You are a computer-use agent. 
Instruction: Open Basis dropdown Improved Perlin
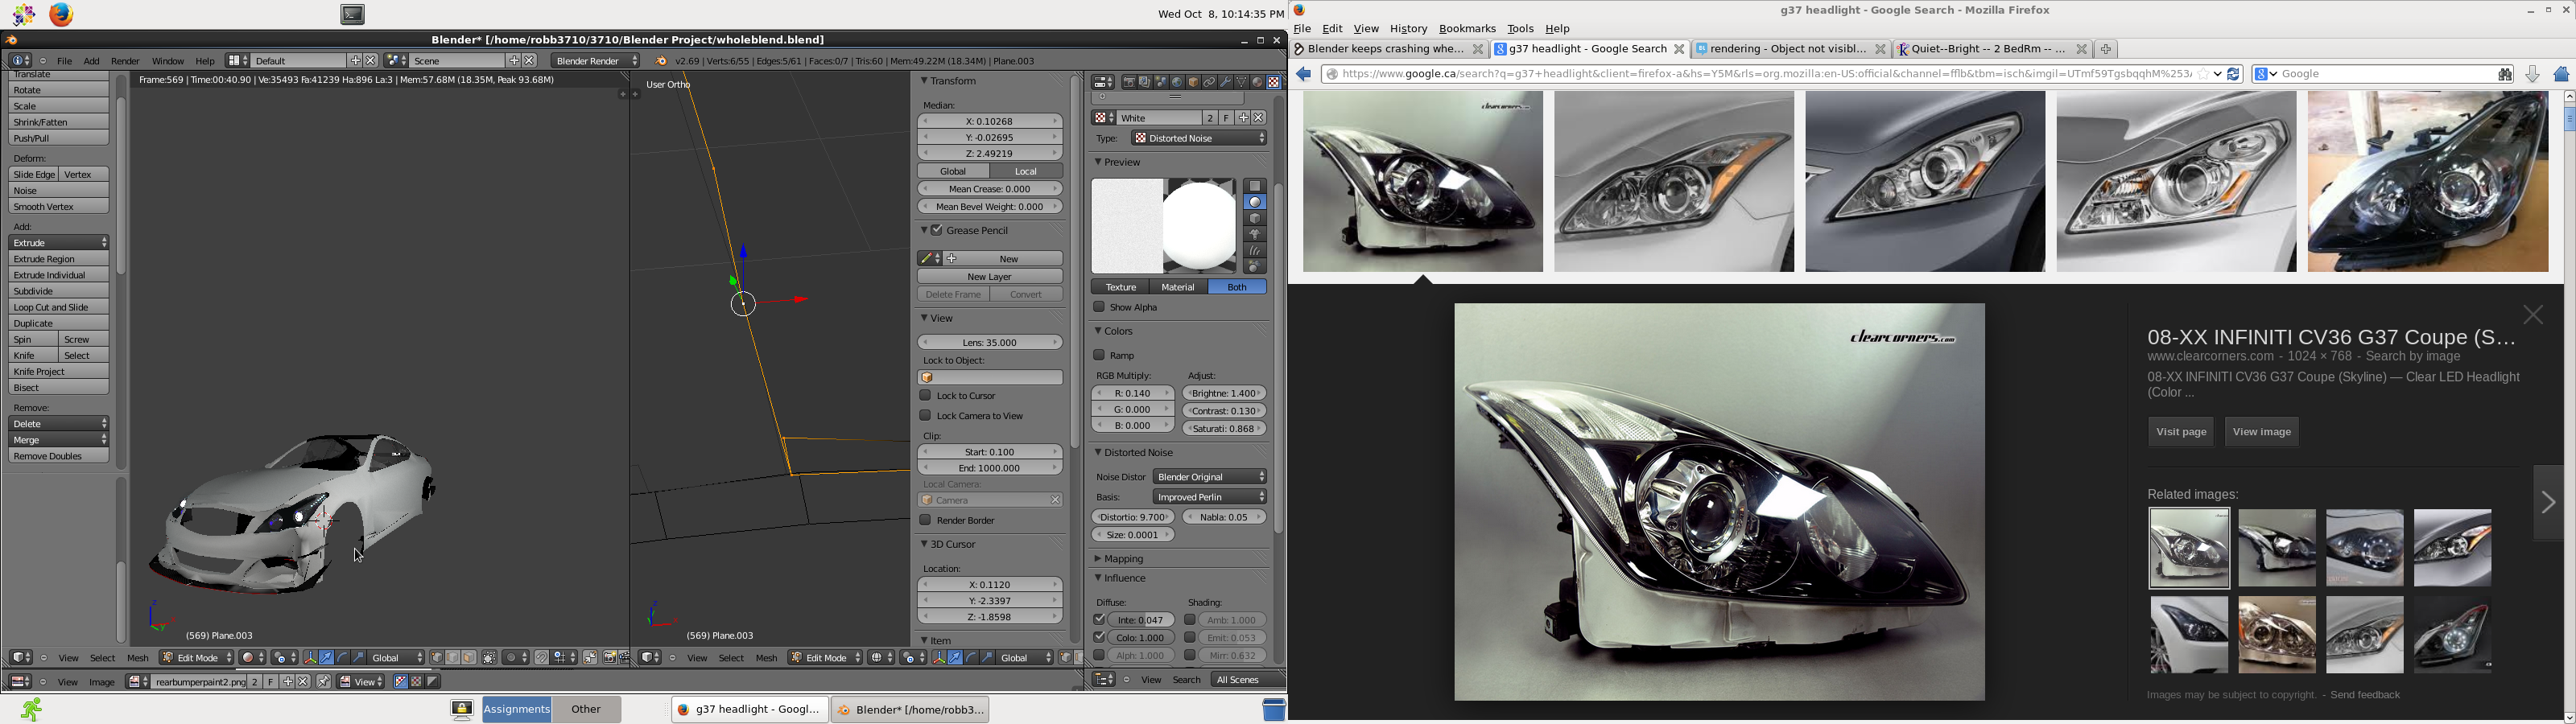pos(1210,497)
